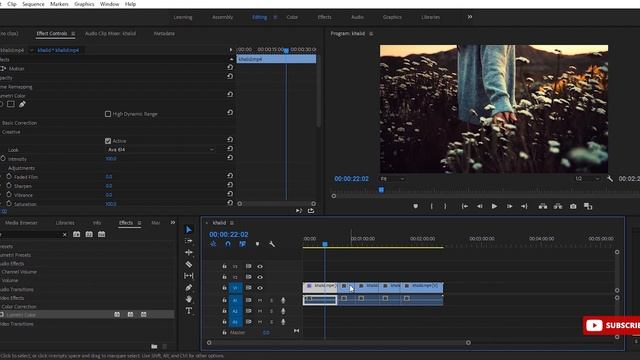Screen dimensions: 640x360
Task: Click the new custom bin folder icon in Effects
Action: [x=154, y=347]
